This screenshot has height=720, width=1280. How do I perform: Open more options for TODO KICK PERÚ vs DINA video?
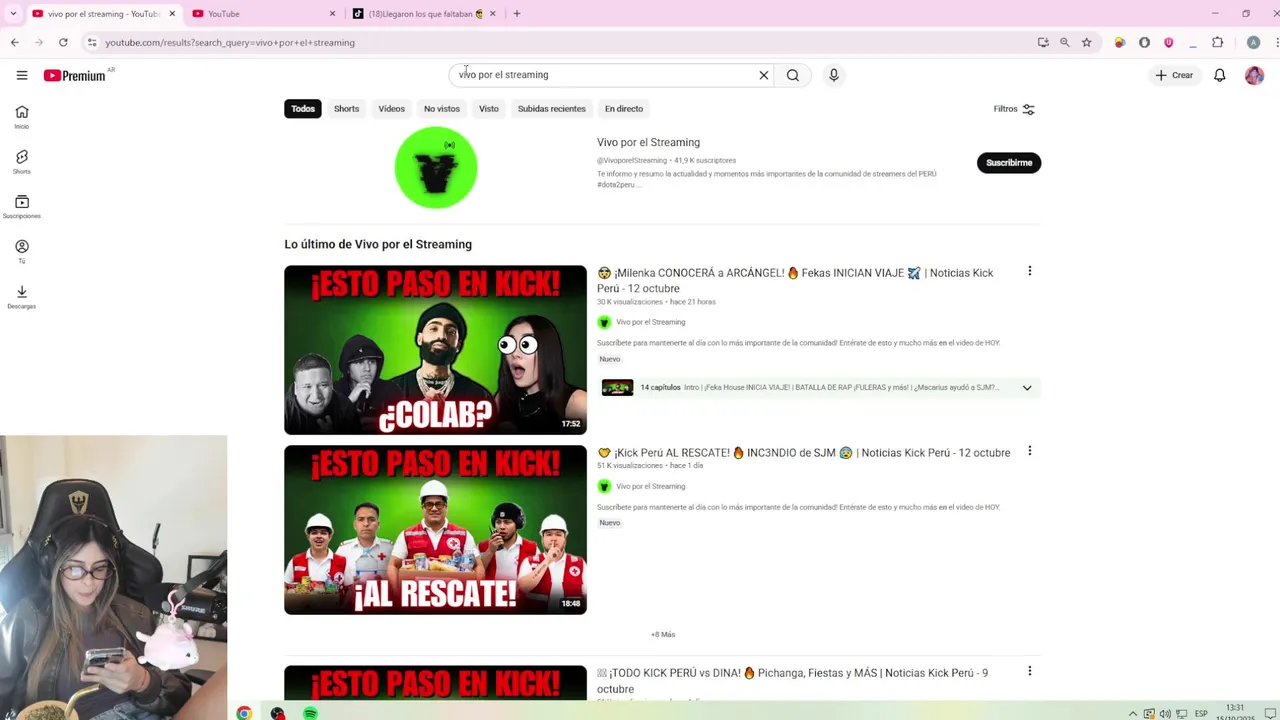[x=1029, y=671]
